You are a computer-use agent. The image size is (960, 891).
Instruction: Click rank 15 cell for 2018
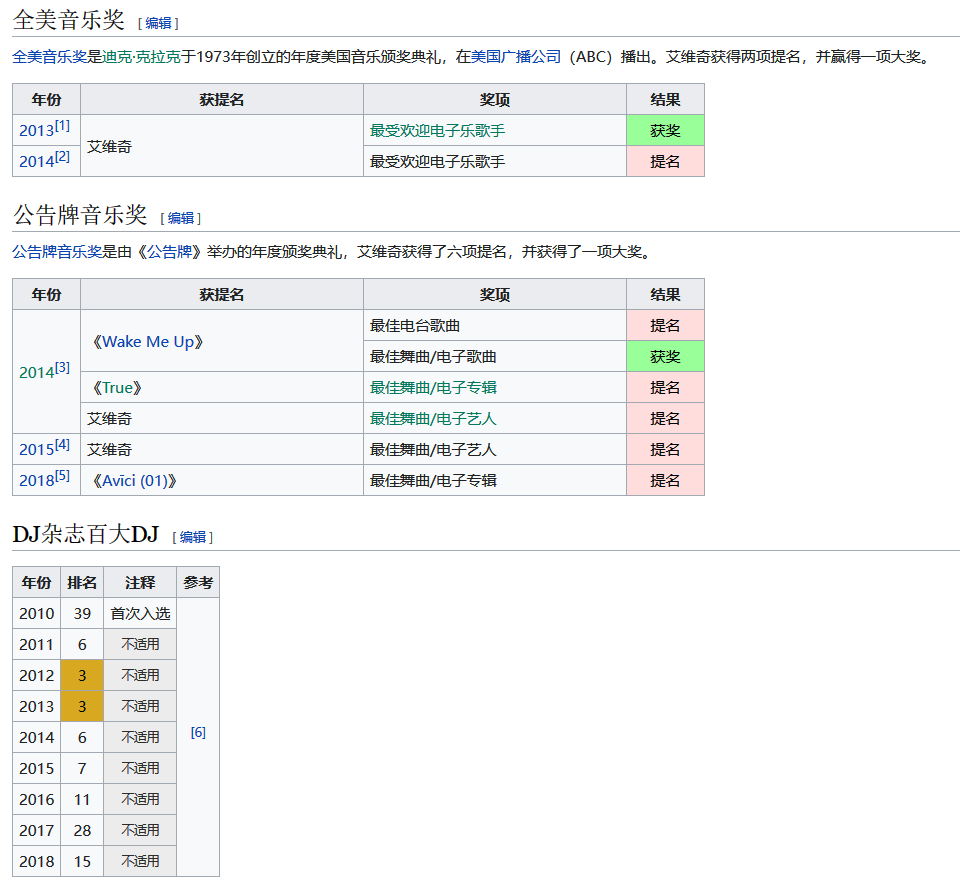(82, 862)
